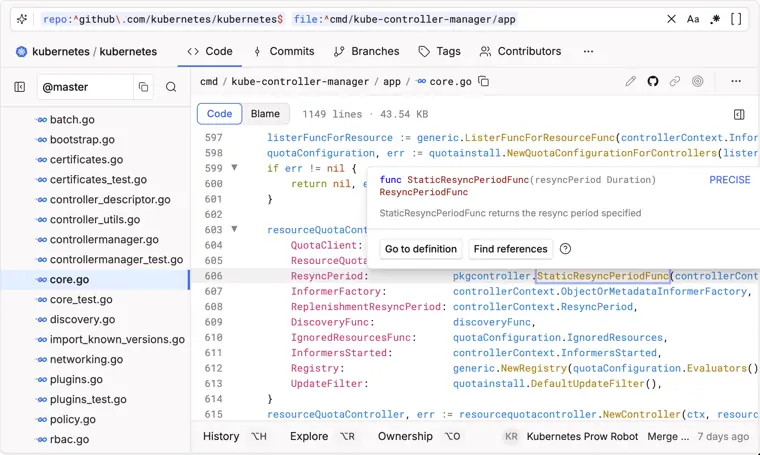The width and height of the screenshot is (760, 455).
Task: Open controller_utils.go in the file tree
Action: click(x=95, y=220)
